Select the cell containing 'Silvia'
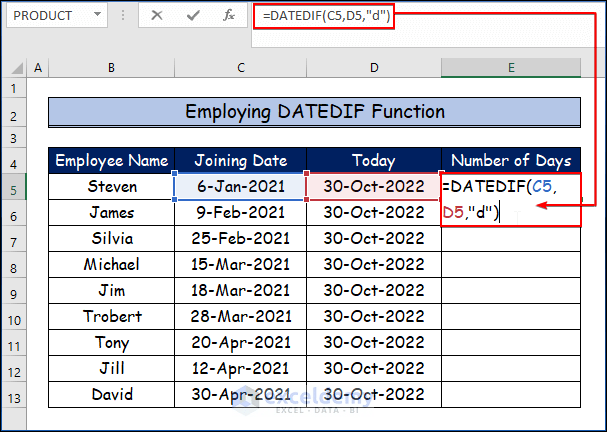The height and width of the screenshot is (432, 607). tap(111, 238)
